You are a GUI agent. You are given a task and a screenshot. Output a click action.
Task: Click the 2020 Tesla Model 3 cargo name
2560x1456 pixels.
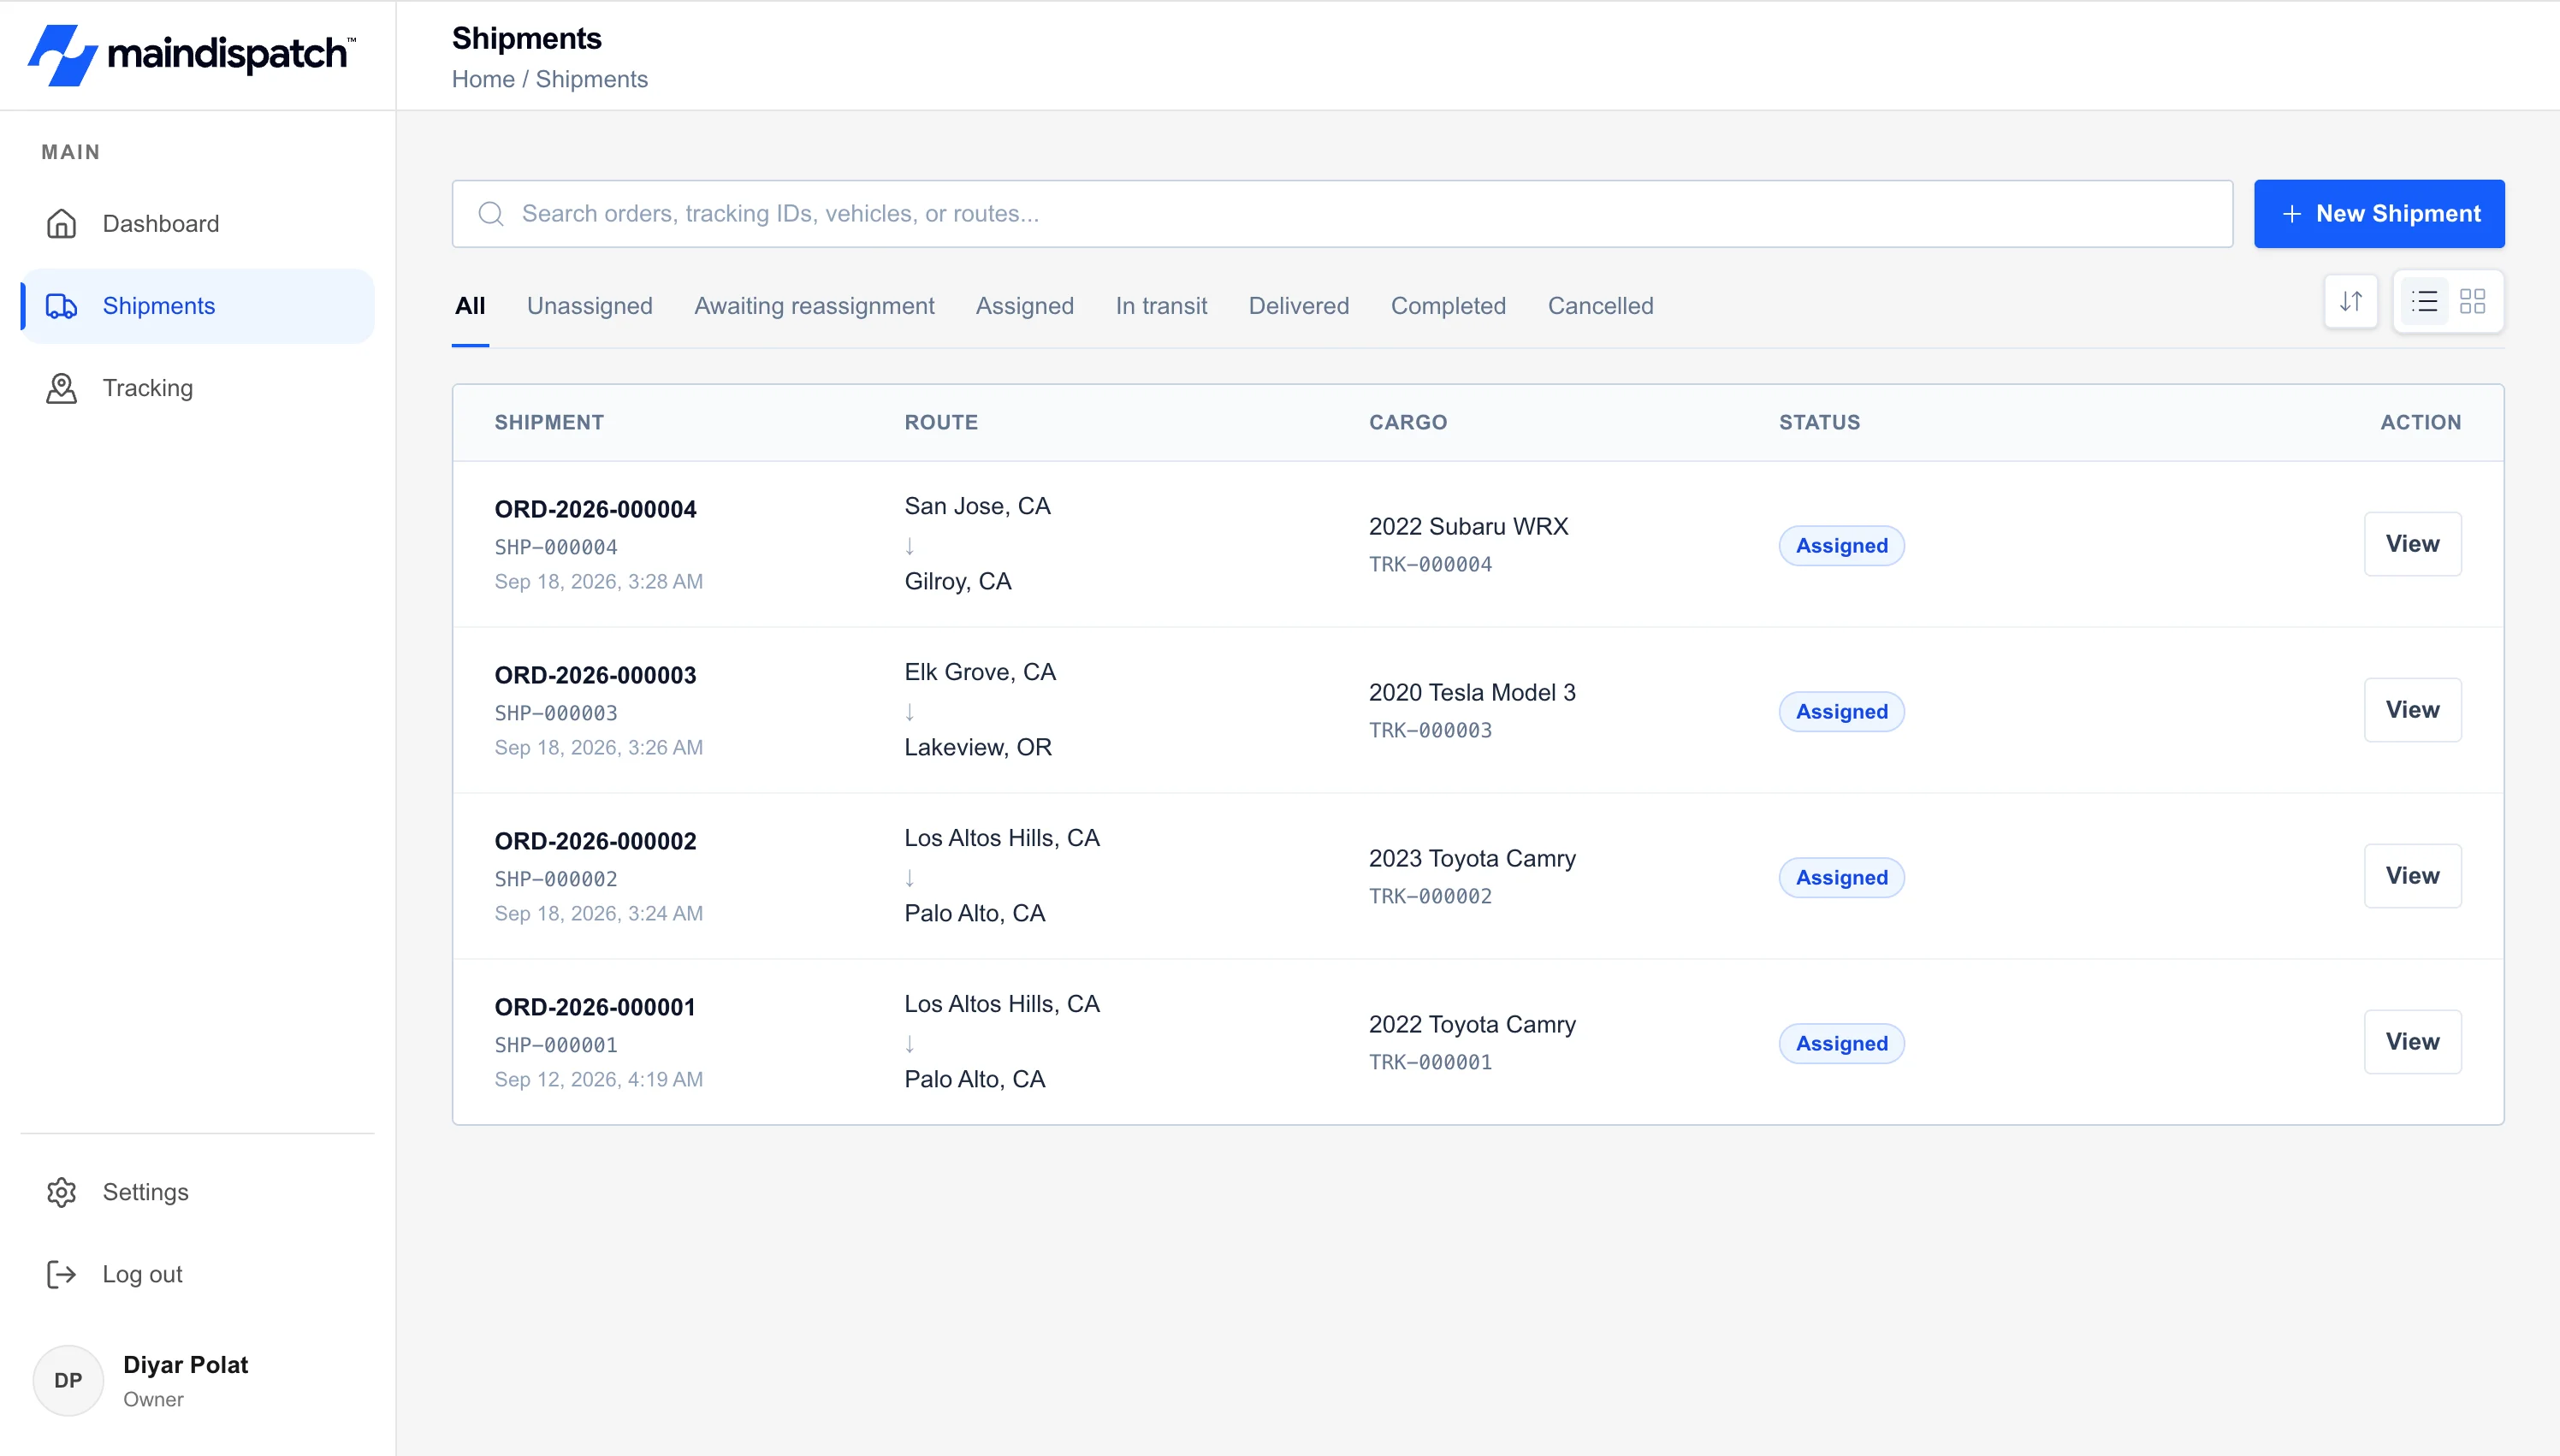click(1472, 692)
